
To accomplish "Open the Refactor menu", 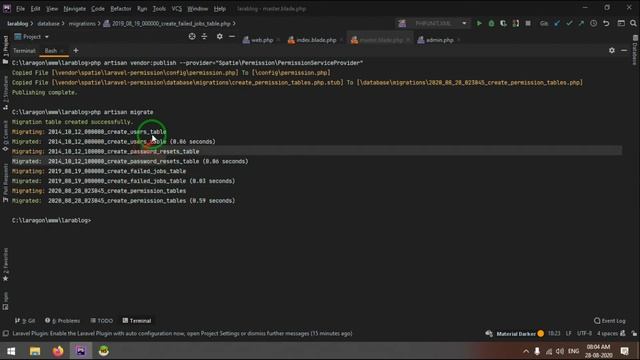I will [121, 8].
